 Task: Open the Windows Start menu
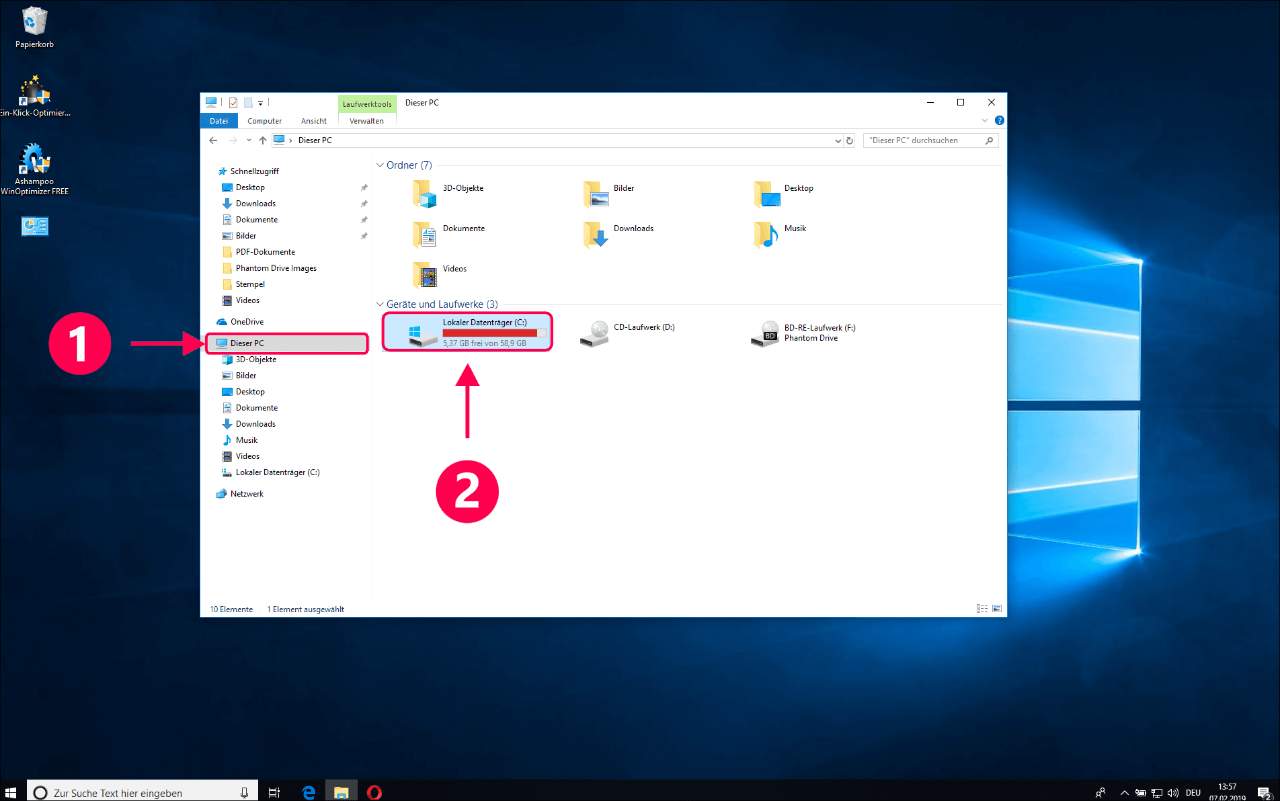coord(12,791)
